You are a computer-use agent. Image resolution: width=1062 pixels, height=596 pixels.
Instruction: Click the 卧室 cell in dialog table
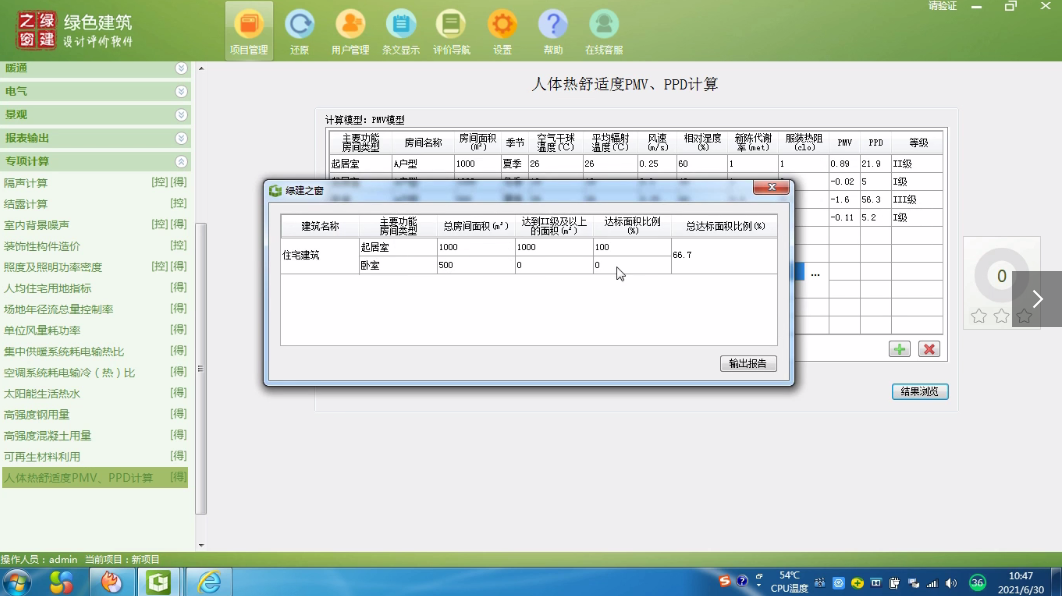point(398,265)
